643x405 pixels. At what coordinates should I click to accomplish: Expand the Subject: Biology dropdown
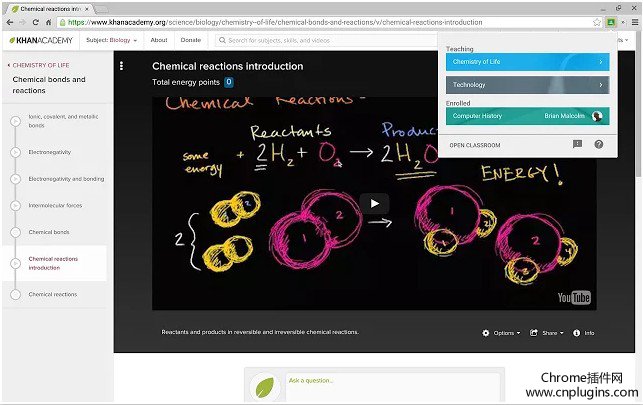click(x=111, y=40)
